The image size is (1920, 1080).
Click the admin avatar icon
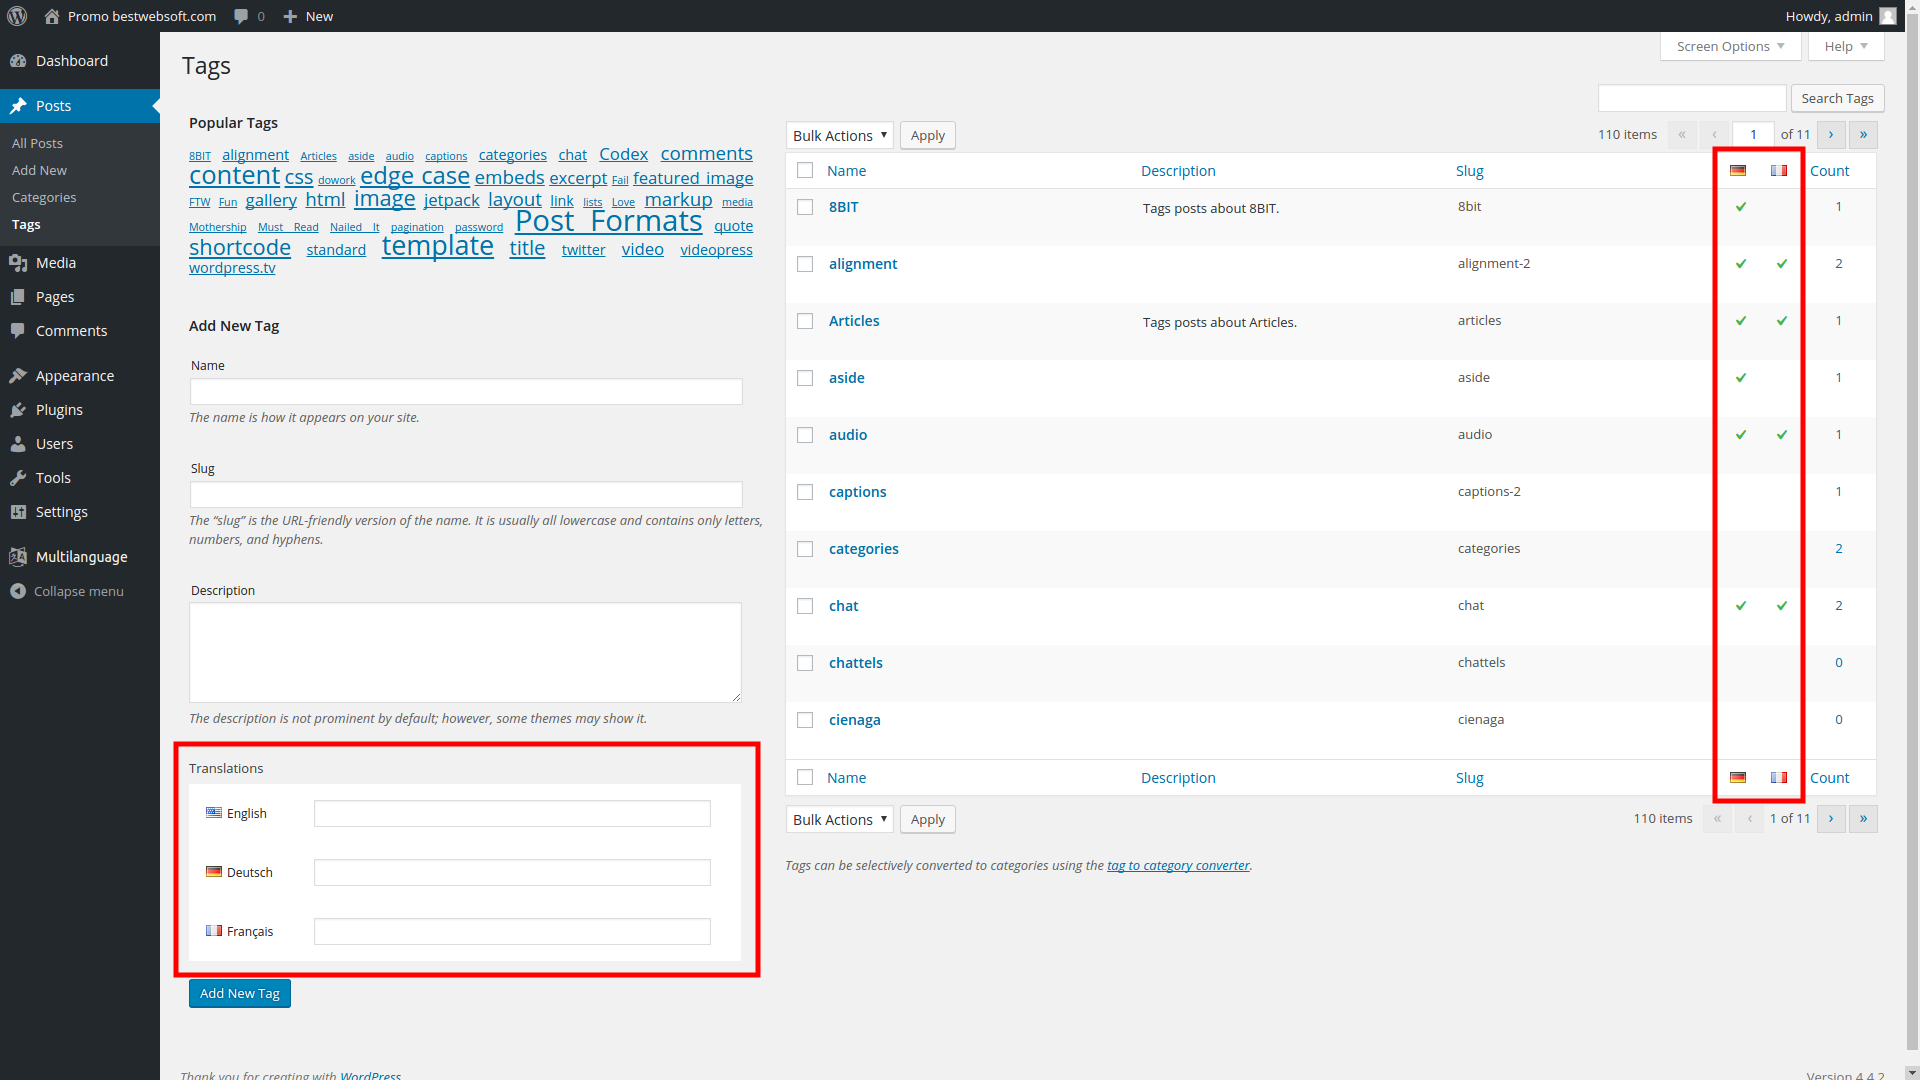1887,16
